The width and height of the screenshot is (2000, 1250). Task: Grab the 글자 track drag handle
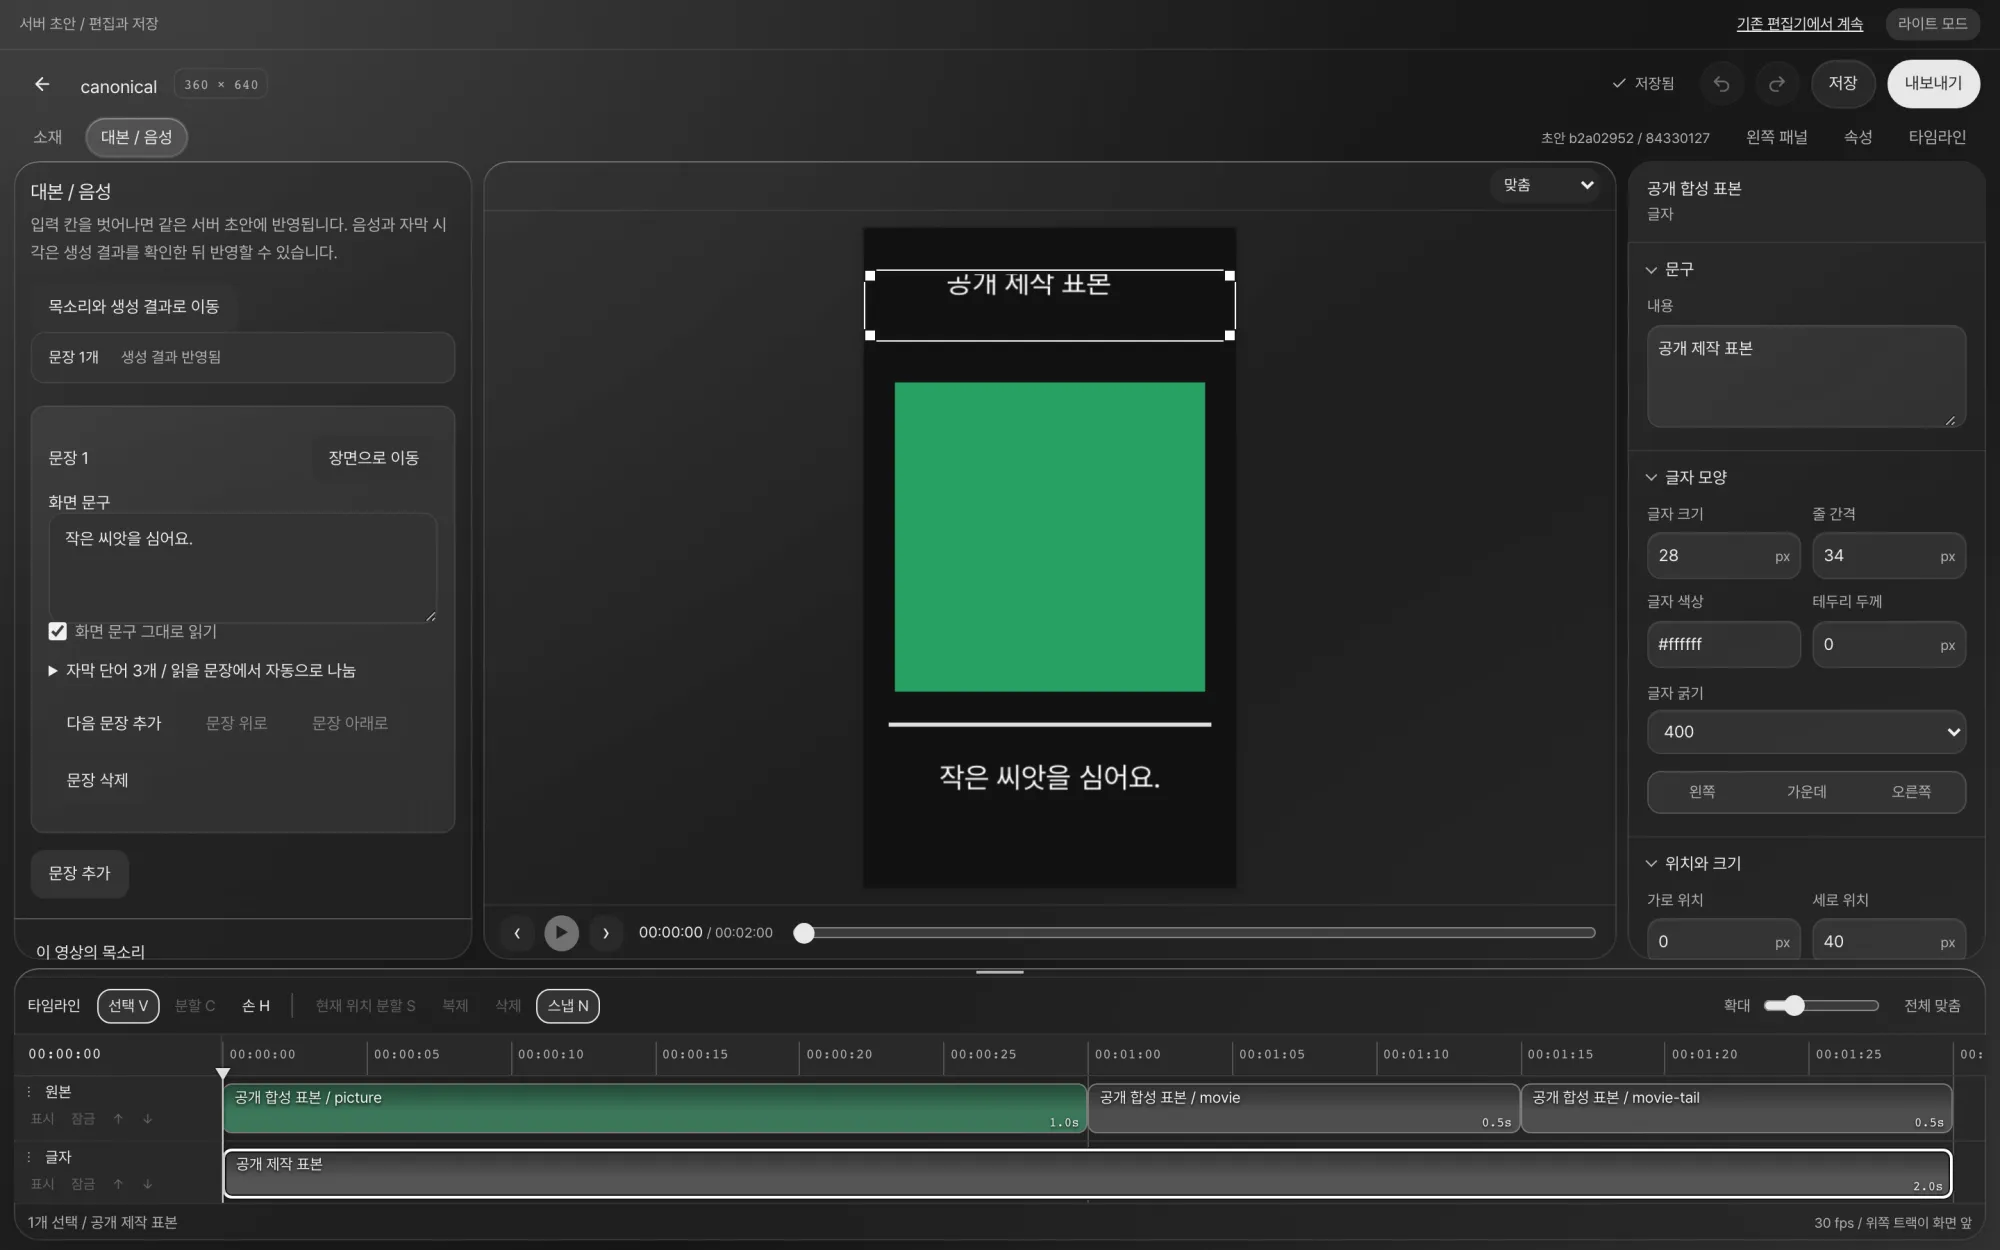(29, 1157)
